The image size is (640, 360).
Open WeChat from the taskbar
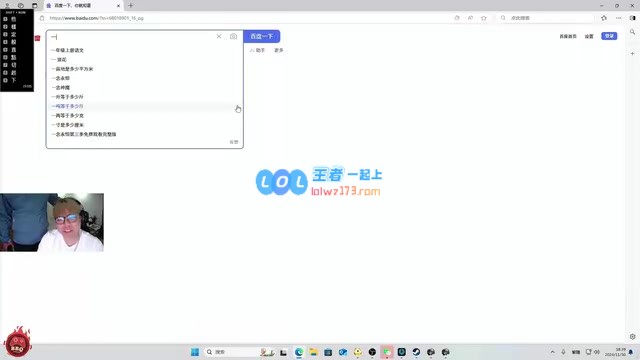point(387,352)
